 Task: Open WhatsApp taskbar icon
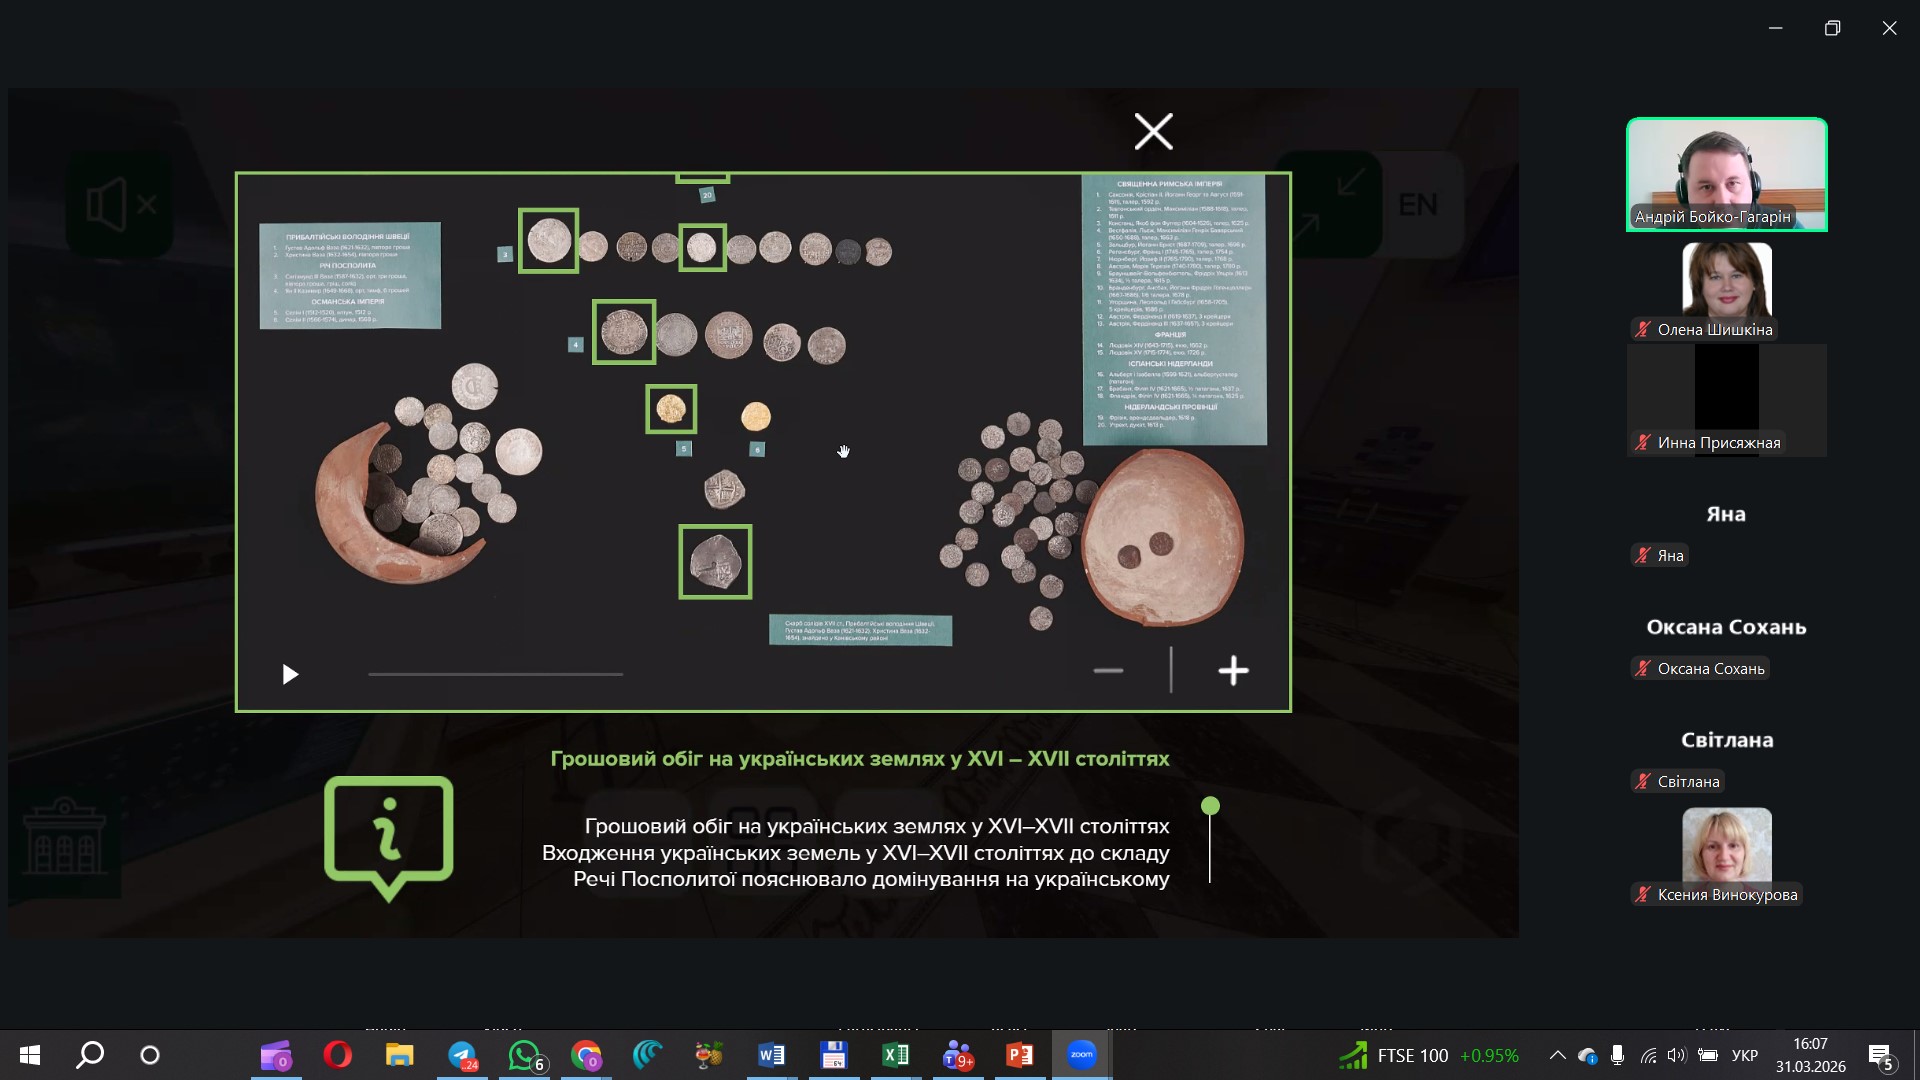pos(524,1055)
